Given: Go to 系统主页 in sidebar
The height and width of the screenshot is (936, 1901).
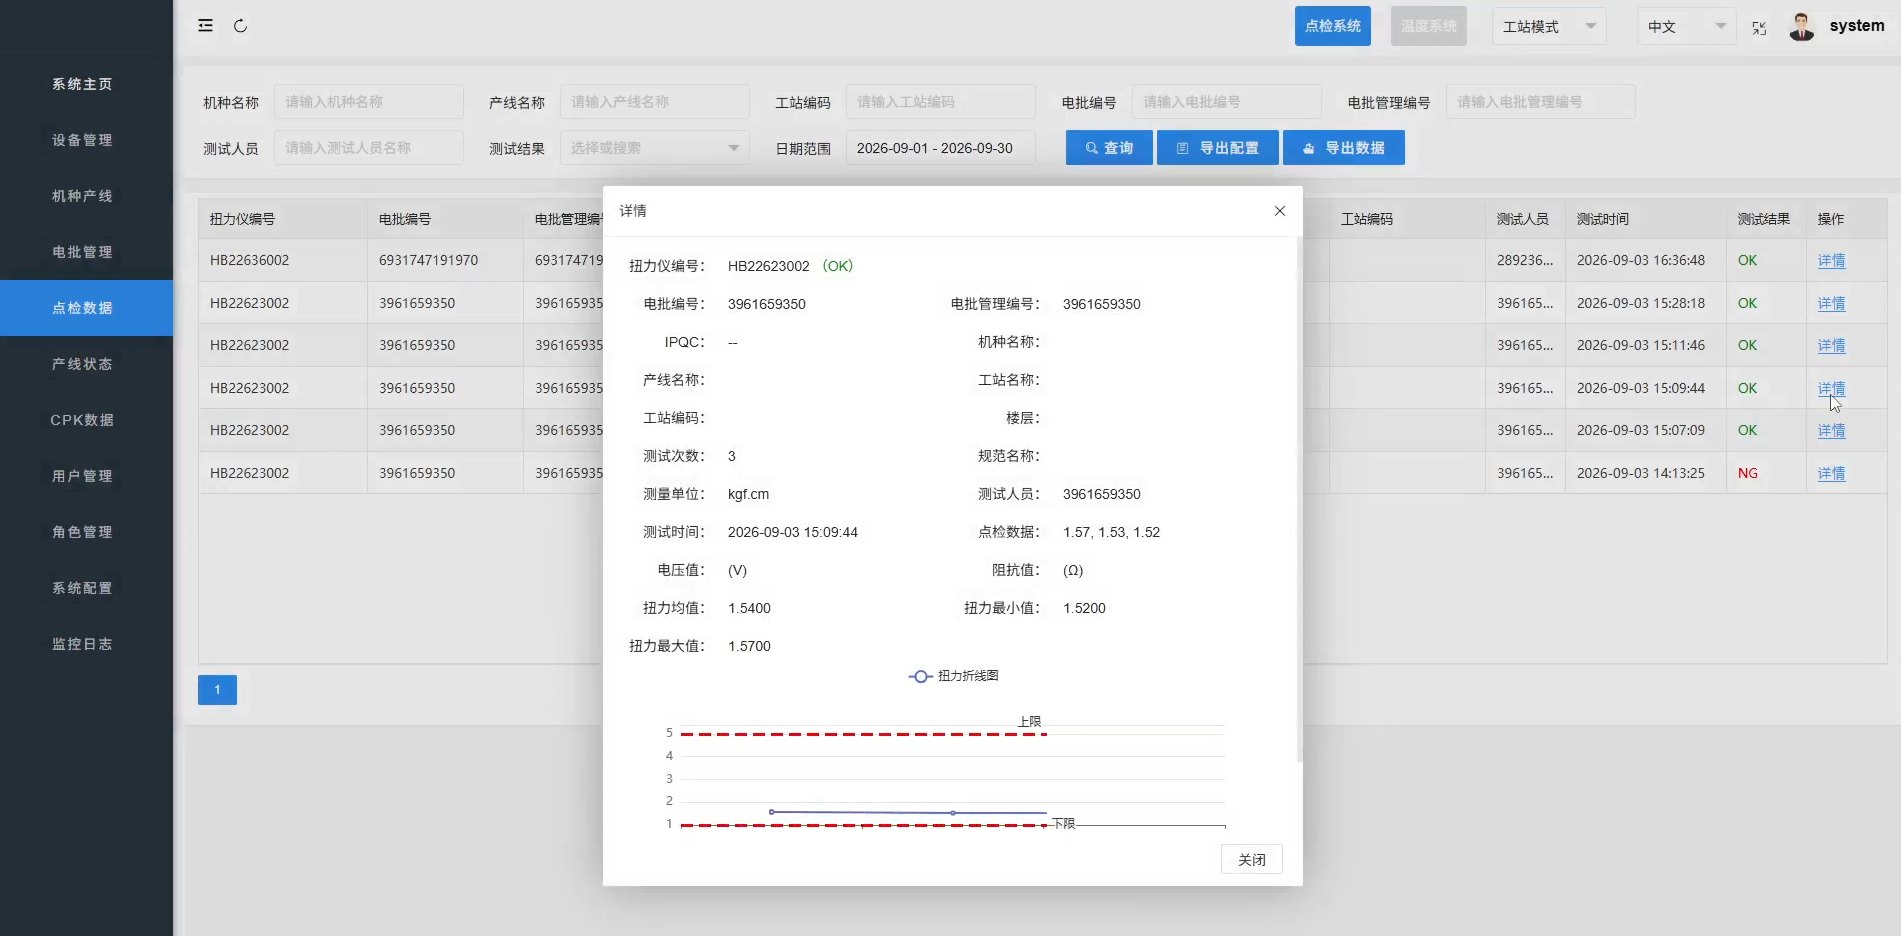Looking at the screenshot, I should [83, 84].
